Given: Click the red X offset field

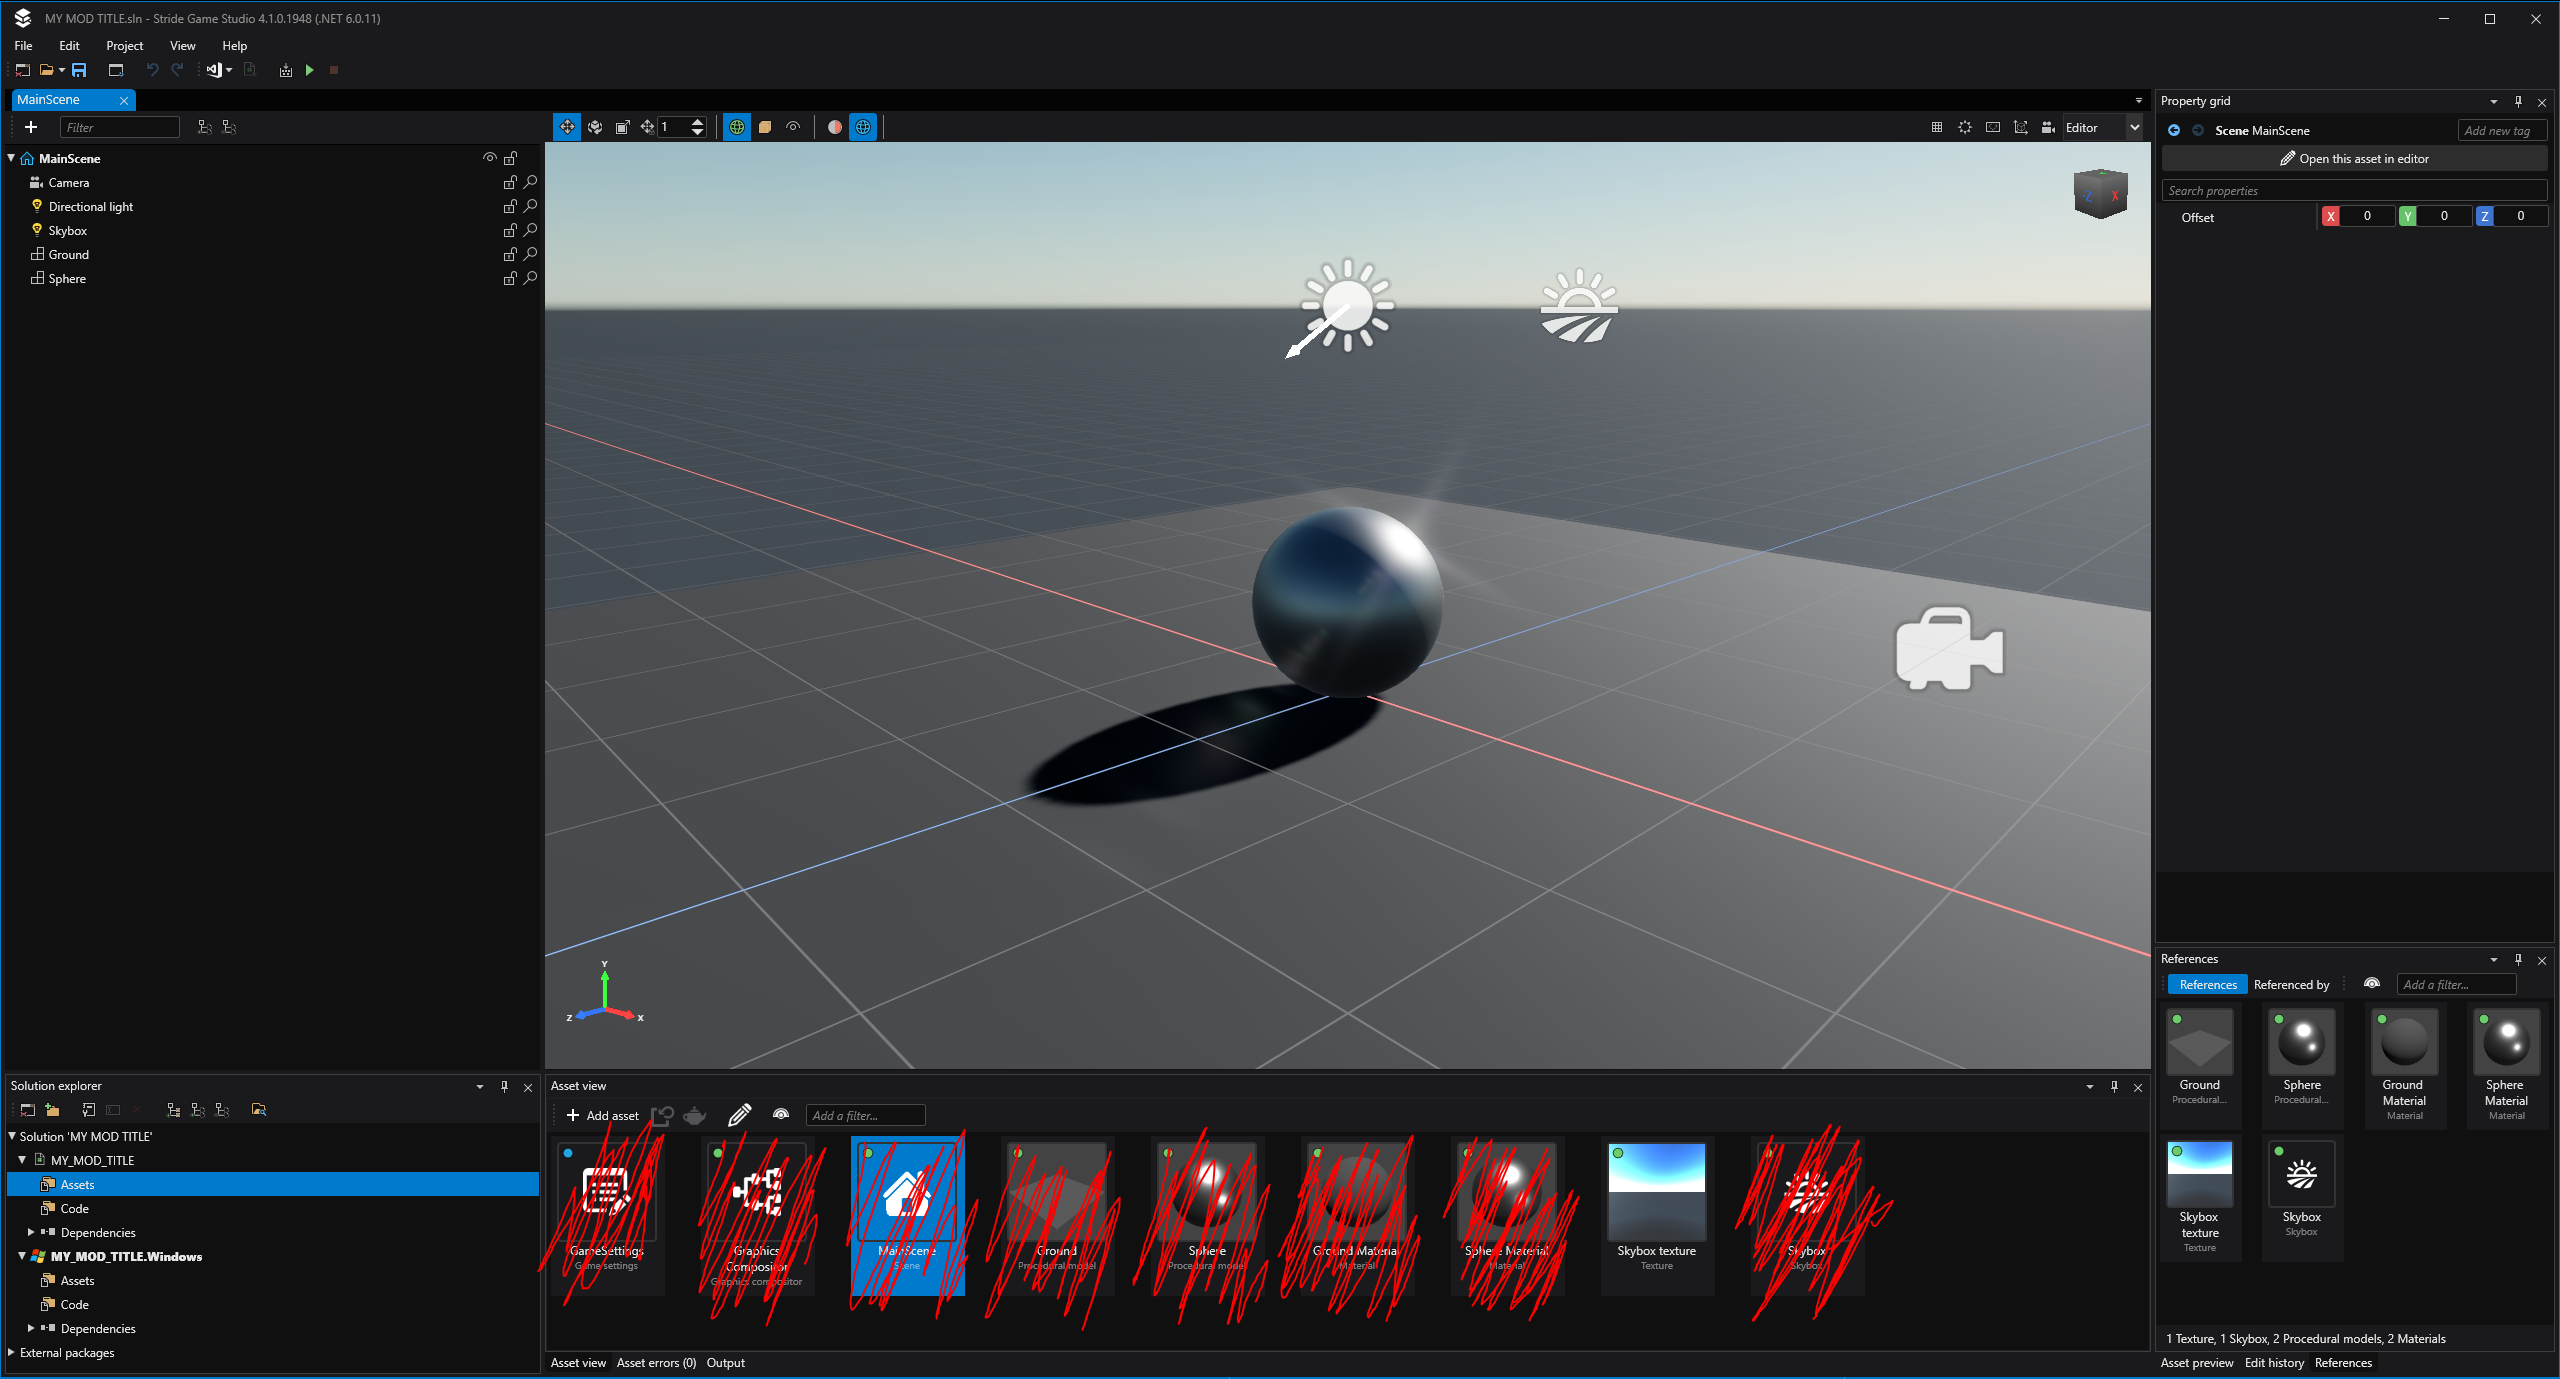Looking at the screenshot, I should (2366, 216).
